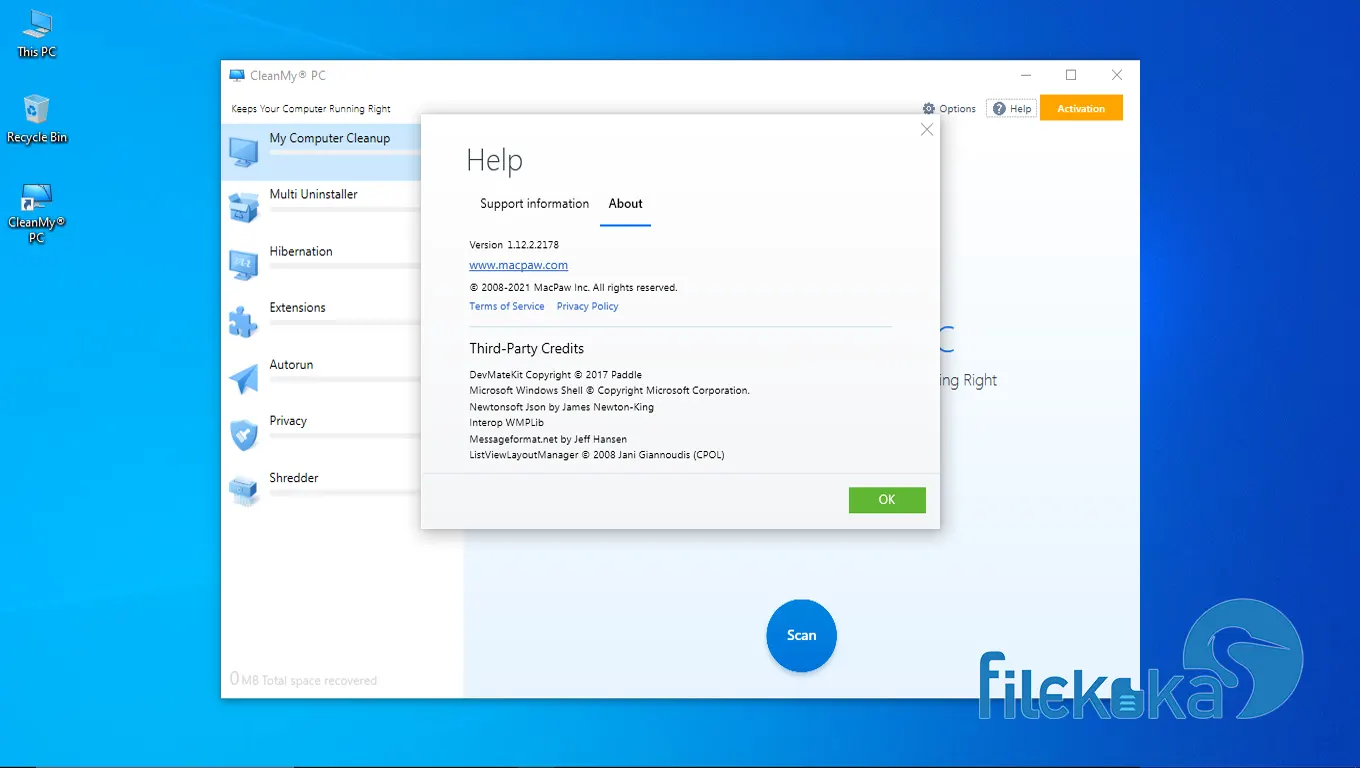Click the blue Scan button
Image resolution: width=1360 pixels, height=768 pixels.
[x=801, y=635]
